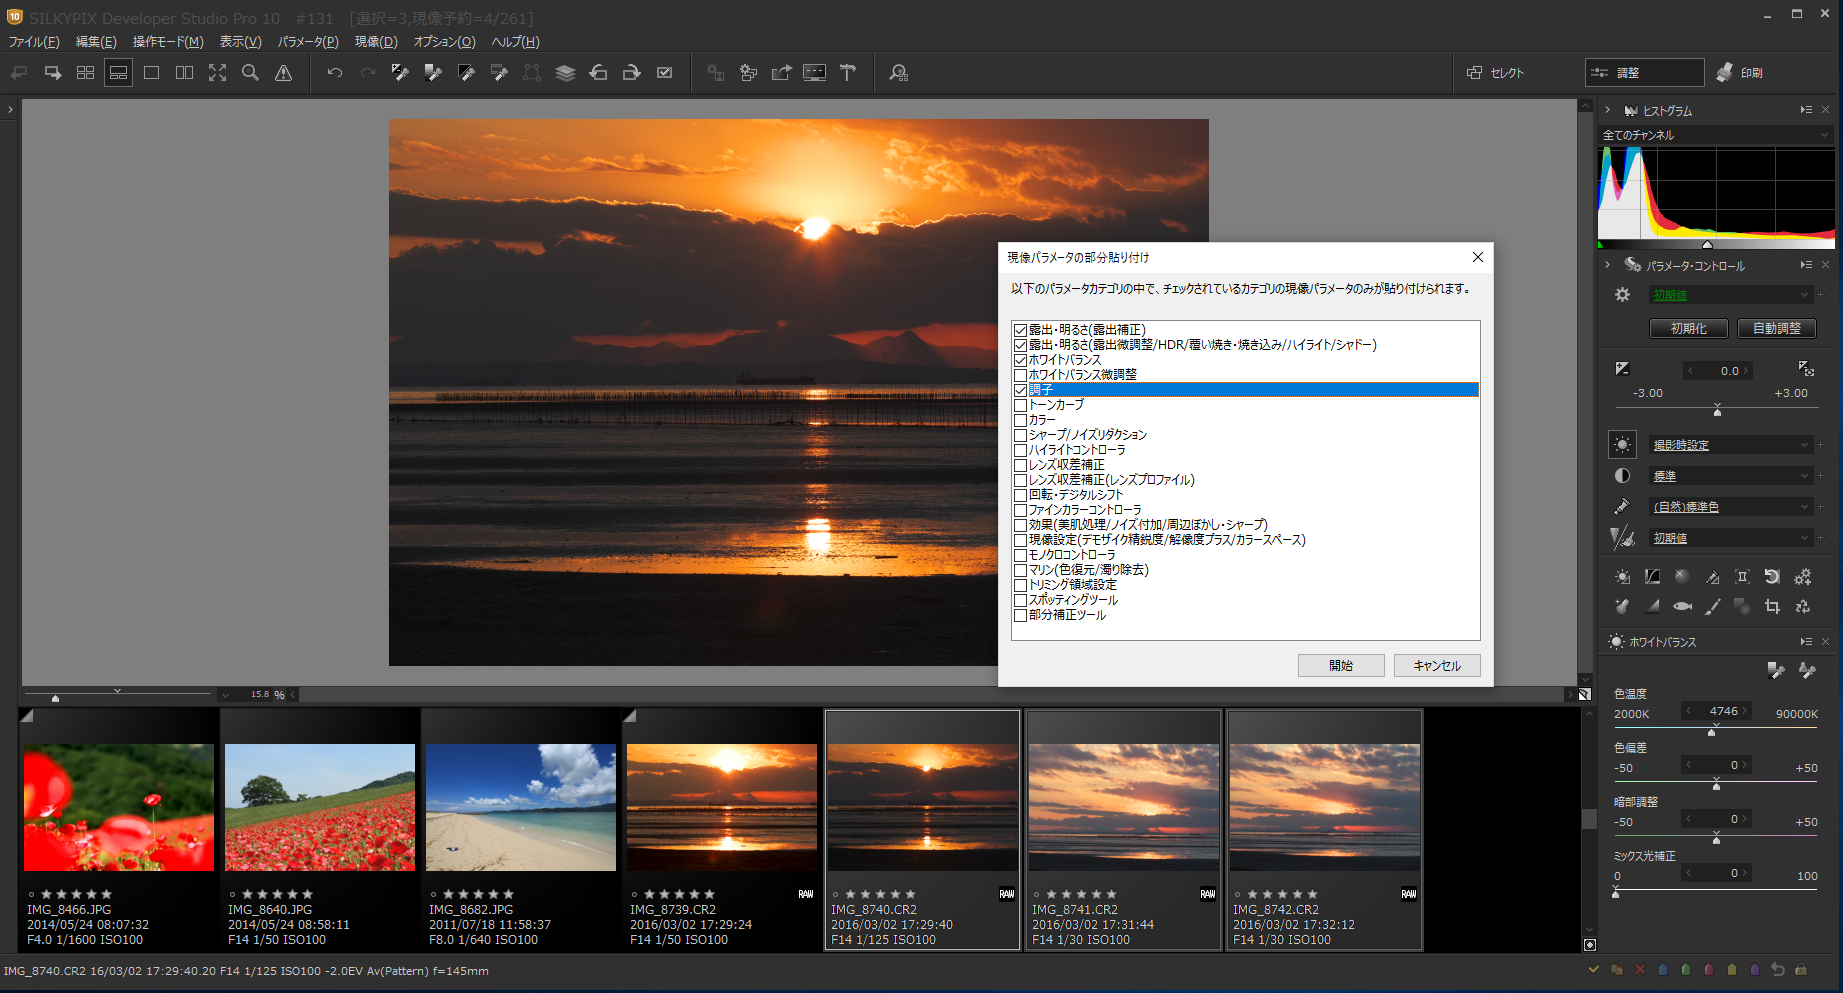Image resolution: width=1843 pixels, height=993 pixels.
Task: Click the キャンセル button in dialog
Action: pyautogui.click(x=1437, y=666)
